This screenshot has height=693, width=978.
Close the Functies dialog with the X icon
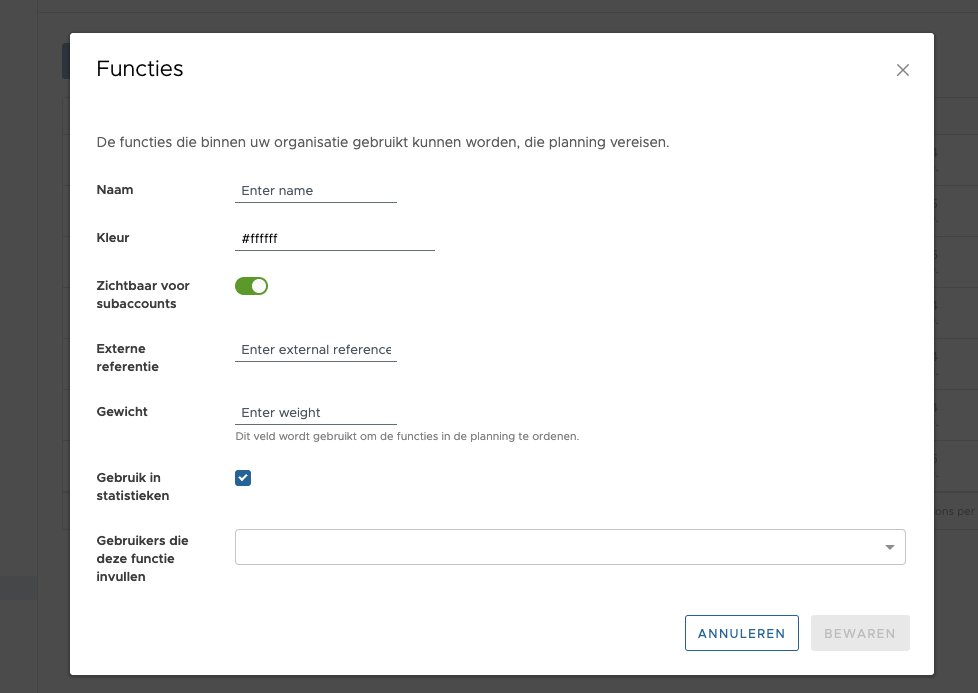[x=902, y=70]
